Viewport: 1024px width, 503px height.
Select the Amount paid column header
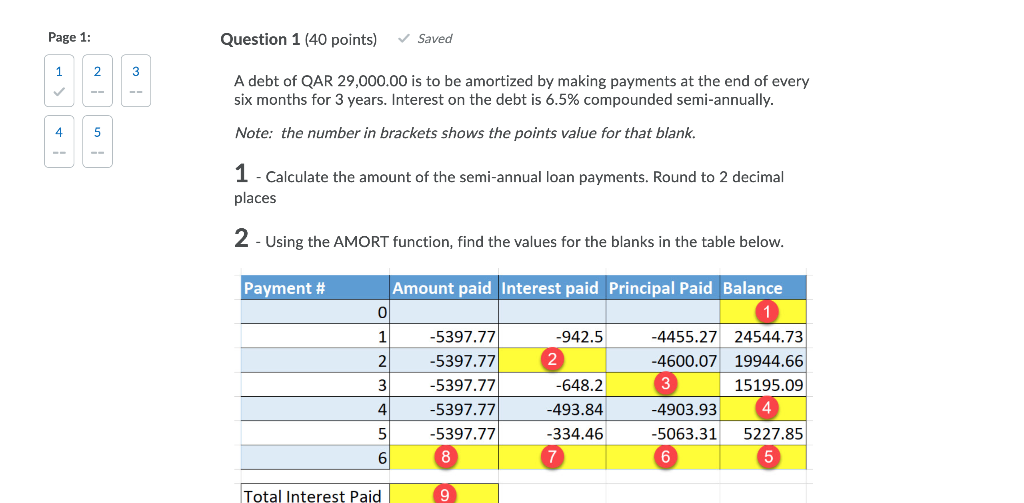(443, 287)
